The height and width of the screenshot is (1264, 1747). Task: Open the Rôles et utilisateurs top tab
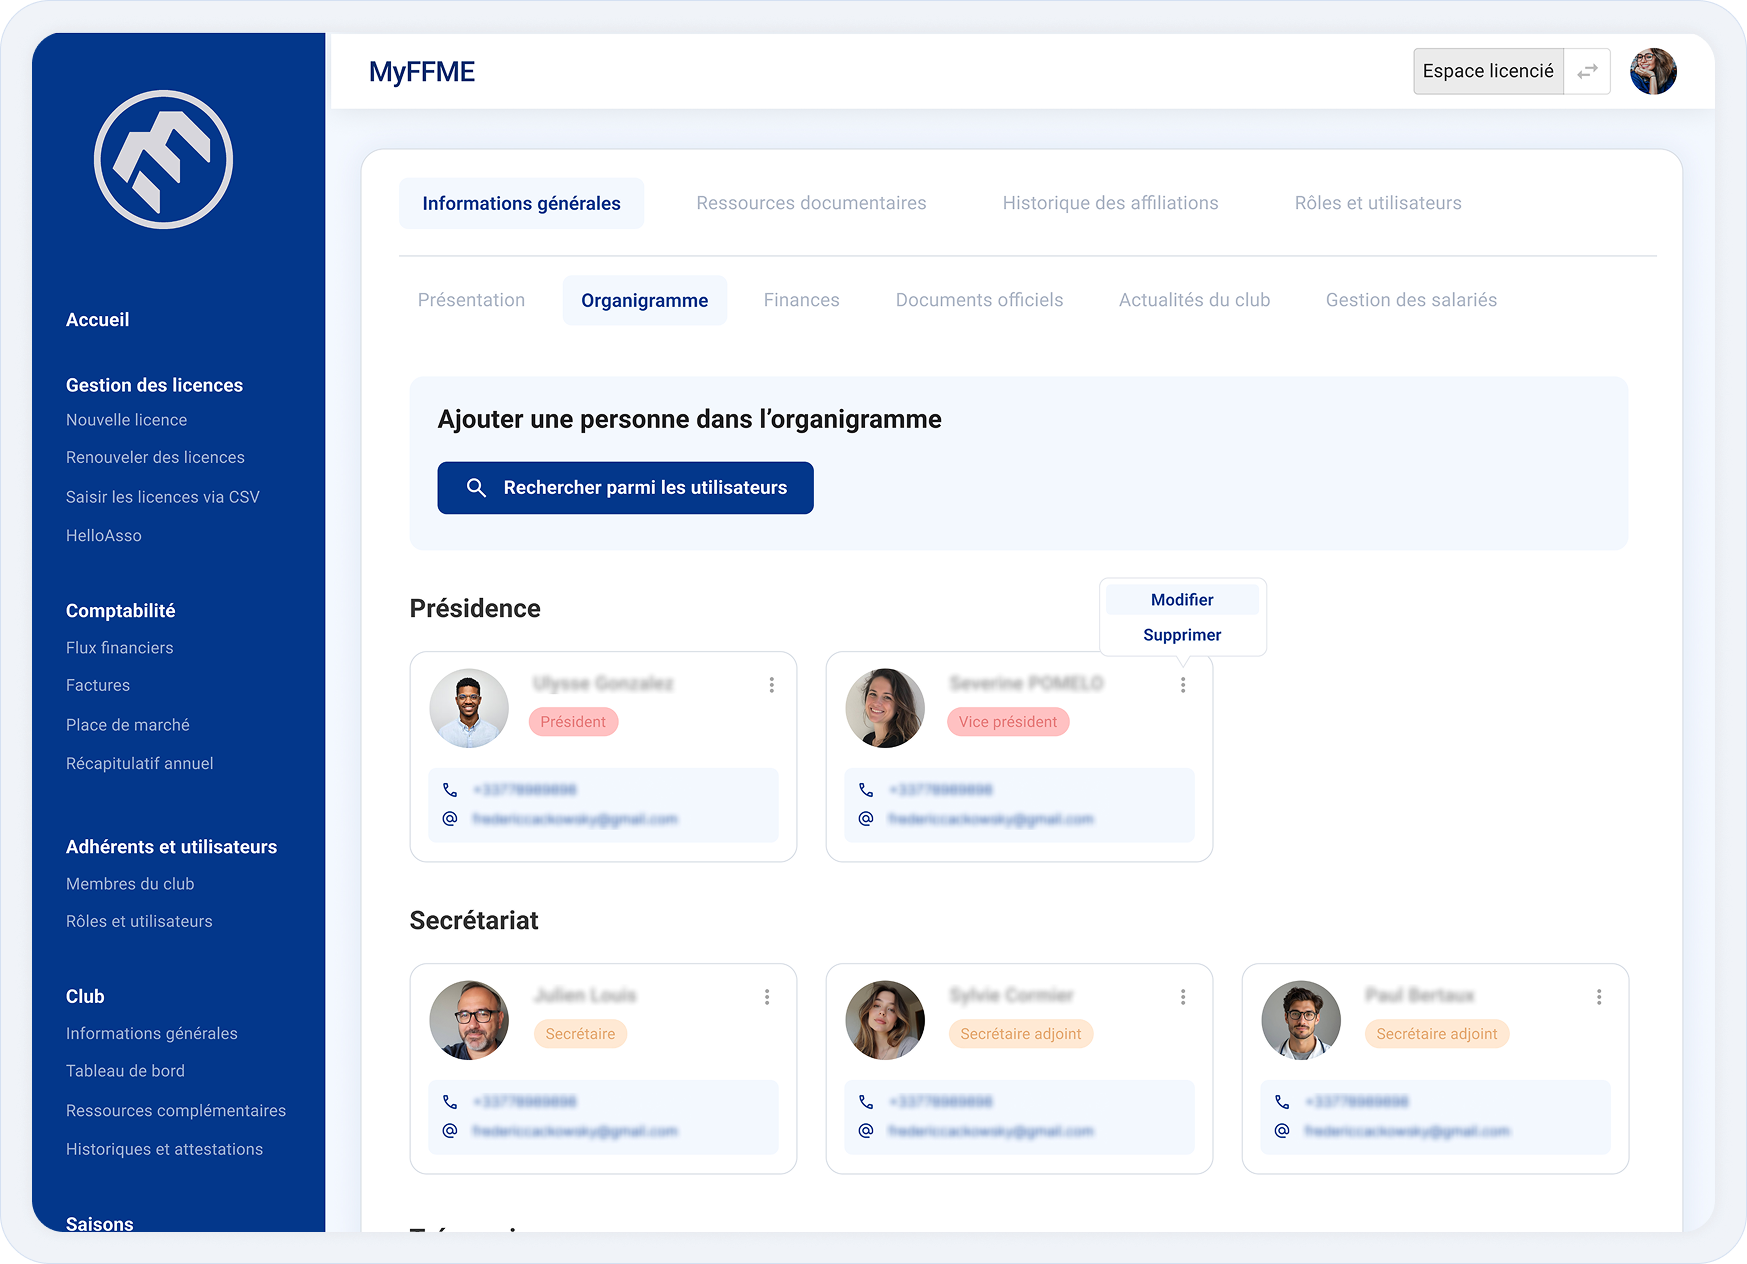click(1377, 203)
